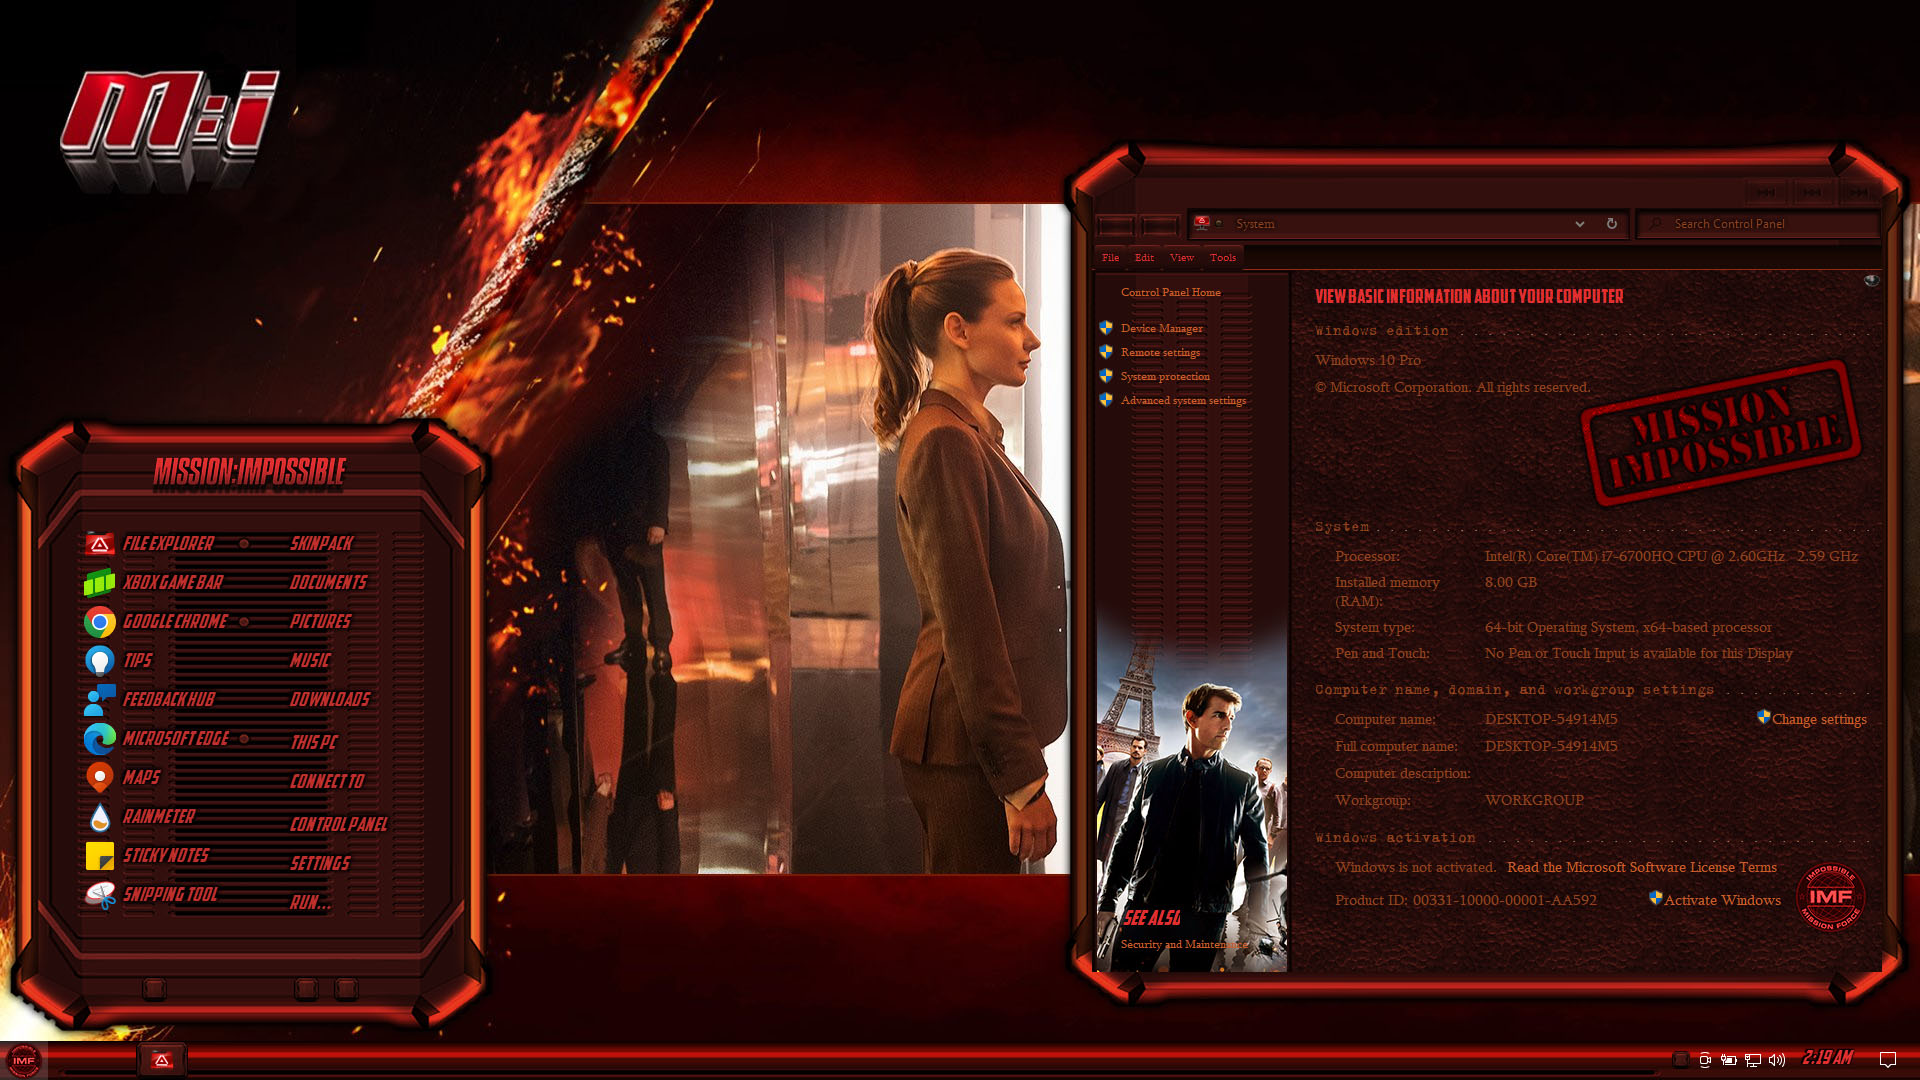Click the volume speaker tray icon

point(1776,1060)
